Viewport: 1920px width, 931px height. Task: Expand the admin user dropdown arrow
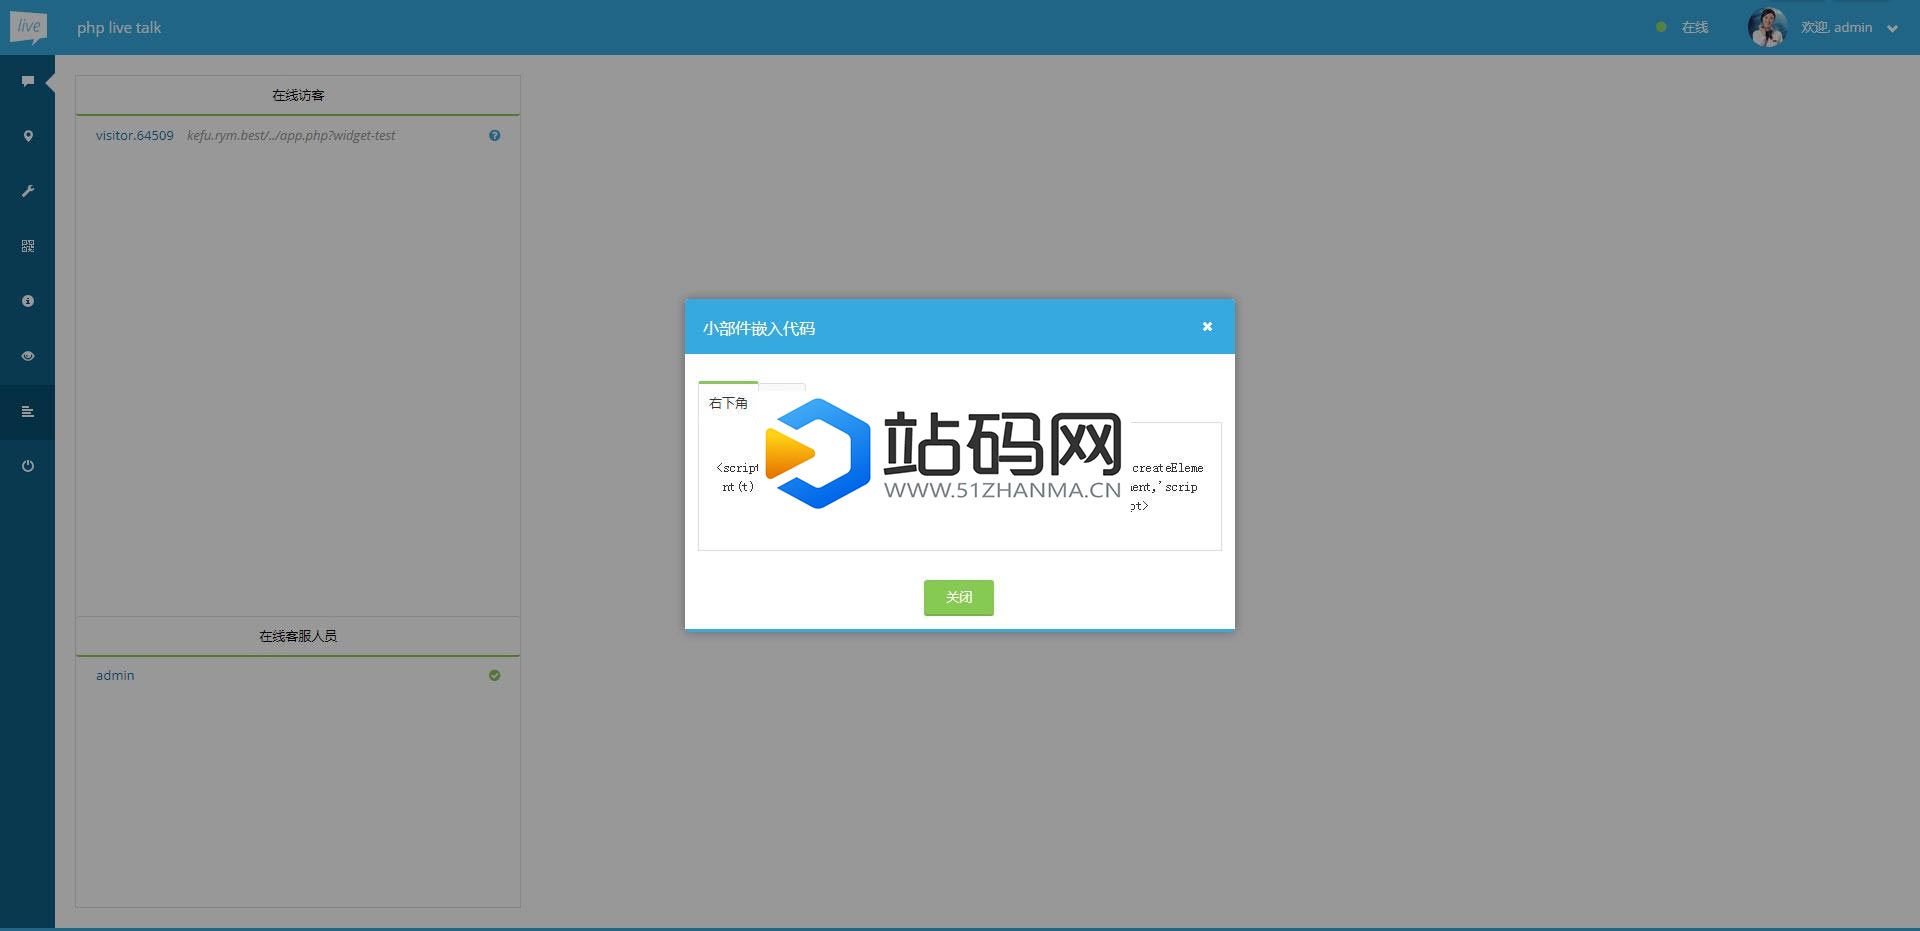click(x=1892, y=28)
